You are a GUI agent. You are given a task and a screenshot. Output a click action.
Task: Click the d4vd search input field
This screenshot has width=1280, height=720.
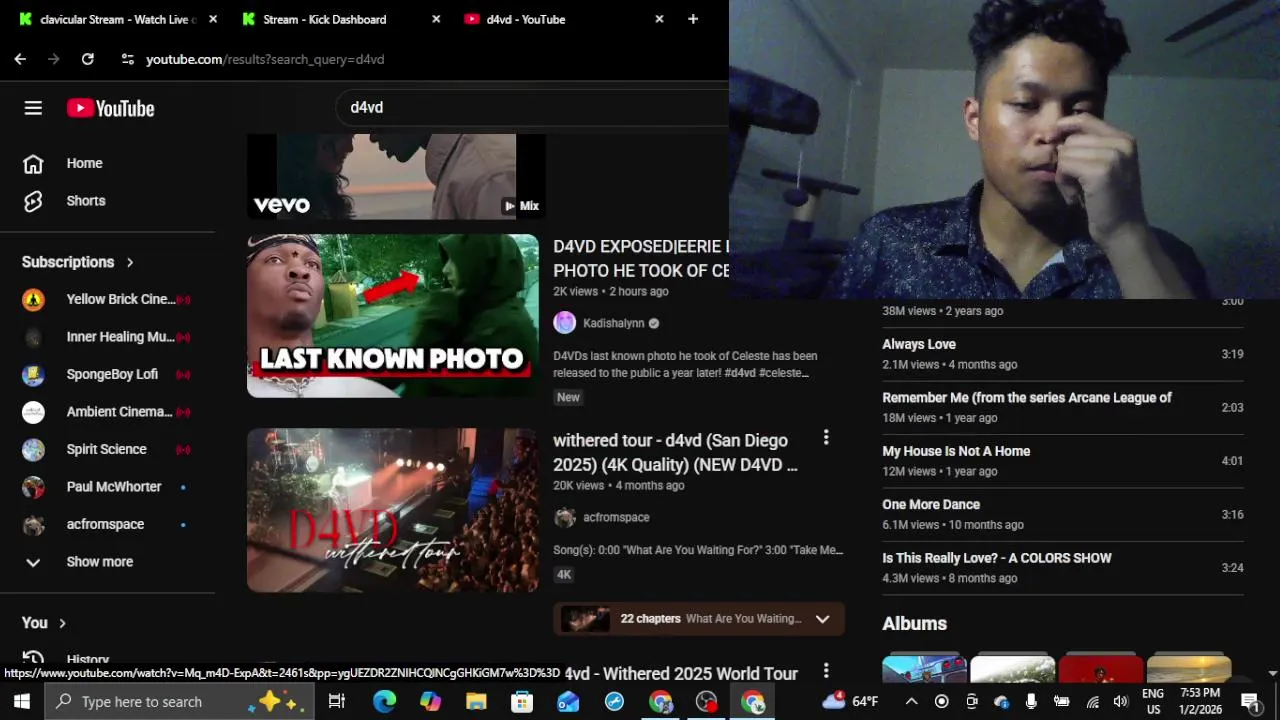pos(534,107)
